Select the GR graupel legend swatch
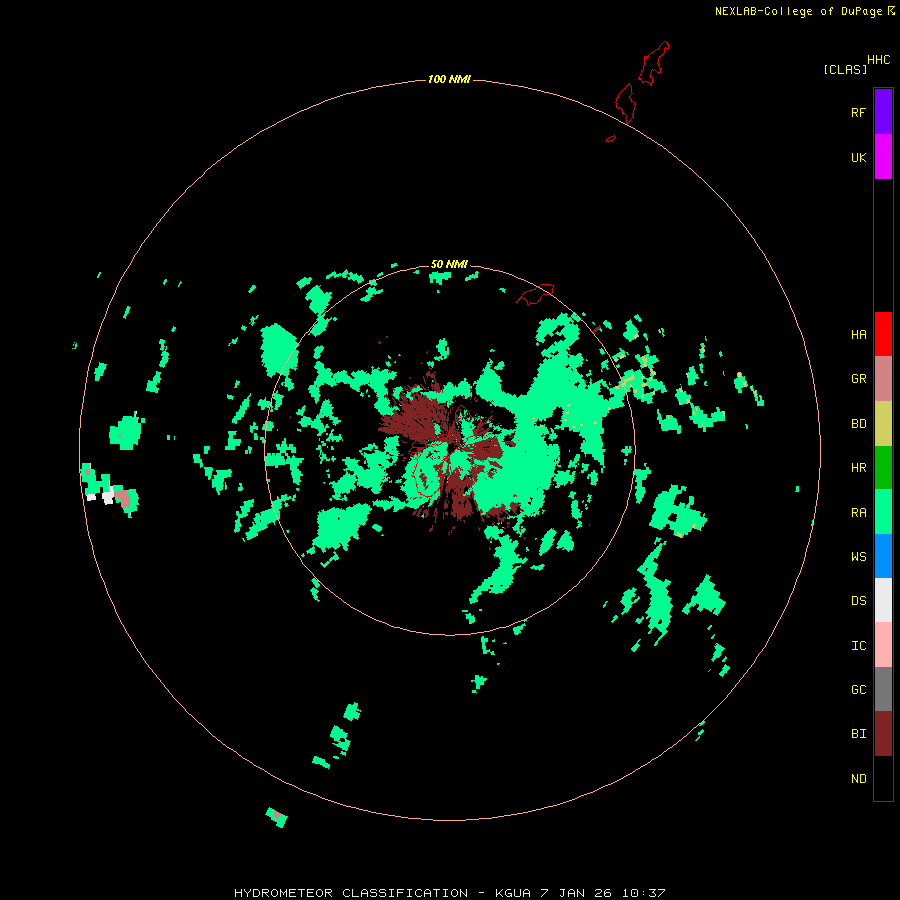The width and height of the screenshot is (900, 900). [883, 379]
